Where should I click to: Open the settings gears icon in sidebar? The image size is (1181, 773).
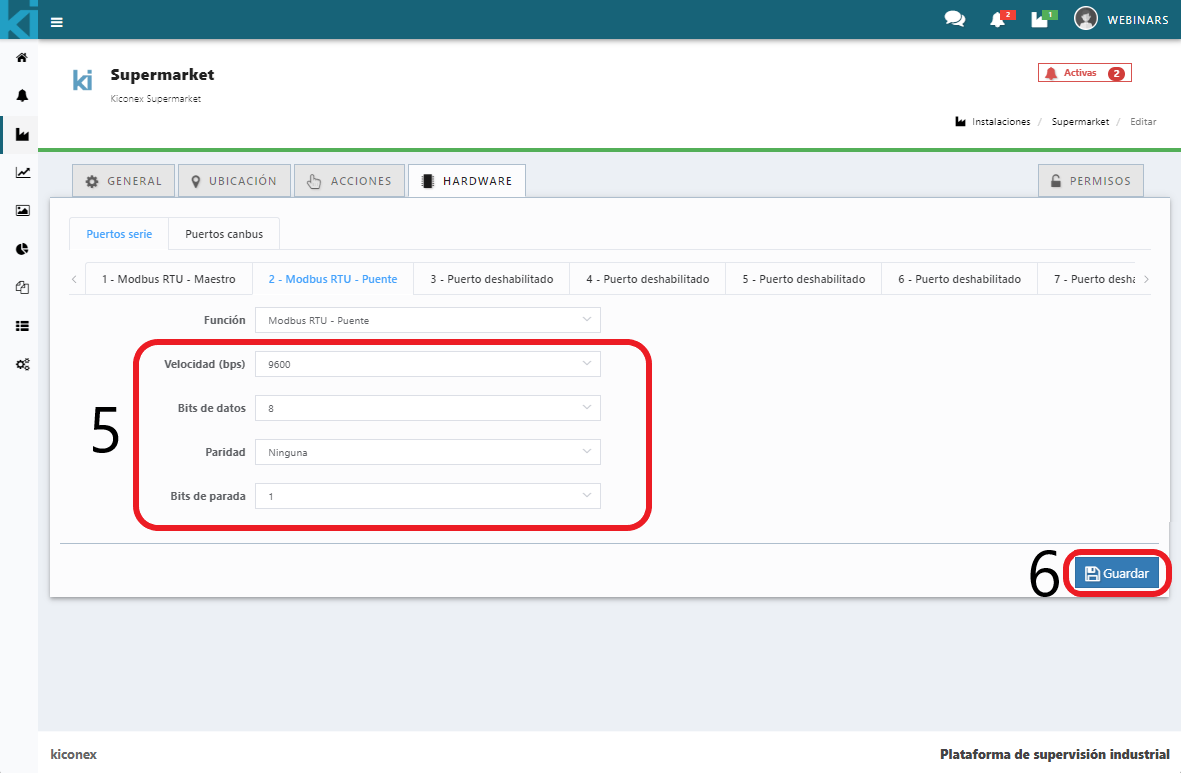click(x=22, y=364)
